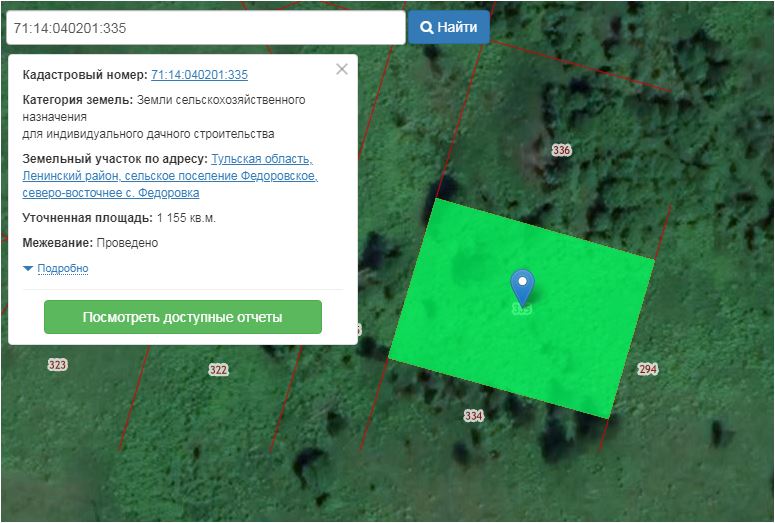
Task: Click the Межевание: Проведено status line
Action: coord(90,243)
